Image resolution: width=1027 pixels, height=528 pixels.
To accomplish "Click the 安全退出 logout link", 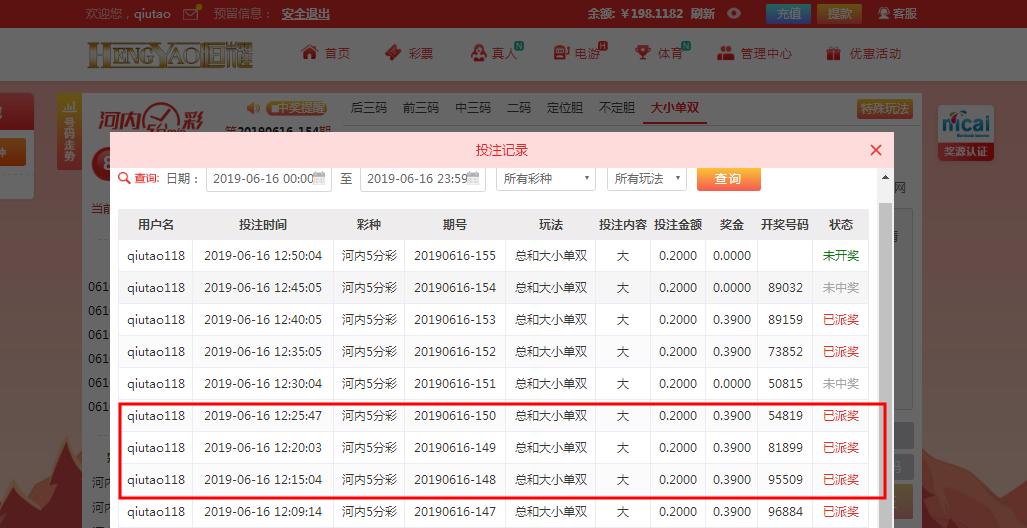I will coord(305,14).
